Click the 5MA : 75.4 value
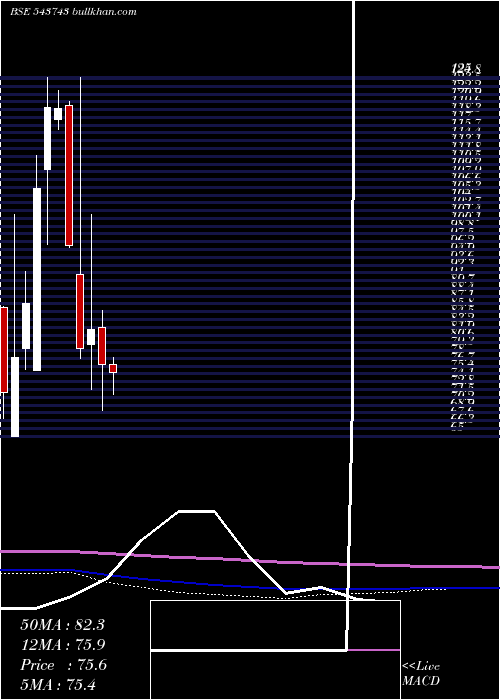Viewport: 500px width, 700px height. click(58, 684)
